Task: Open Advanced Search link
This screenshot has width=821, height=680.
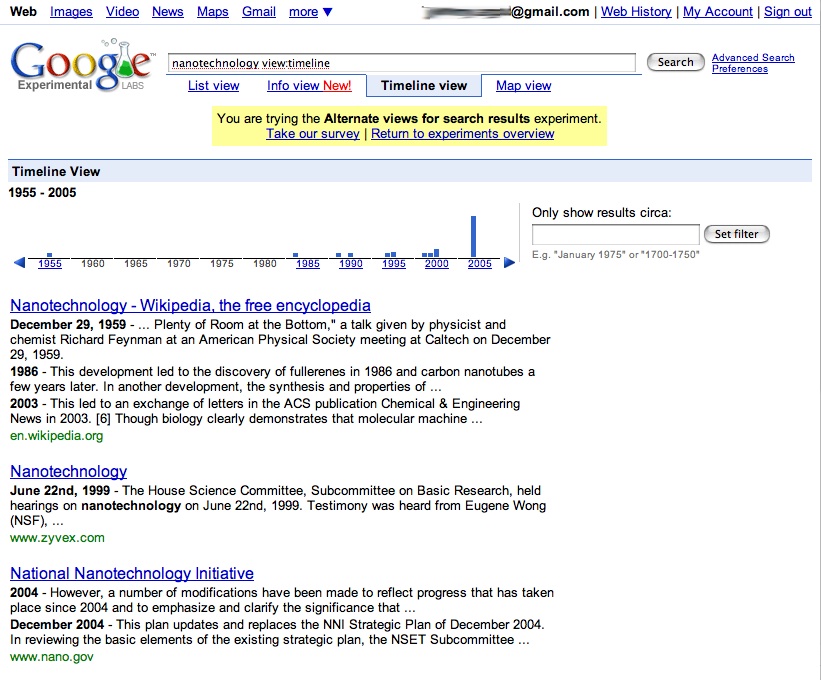Action: pyautogui.click(x=753, y=58)
